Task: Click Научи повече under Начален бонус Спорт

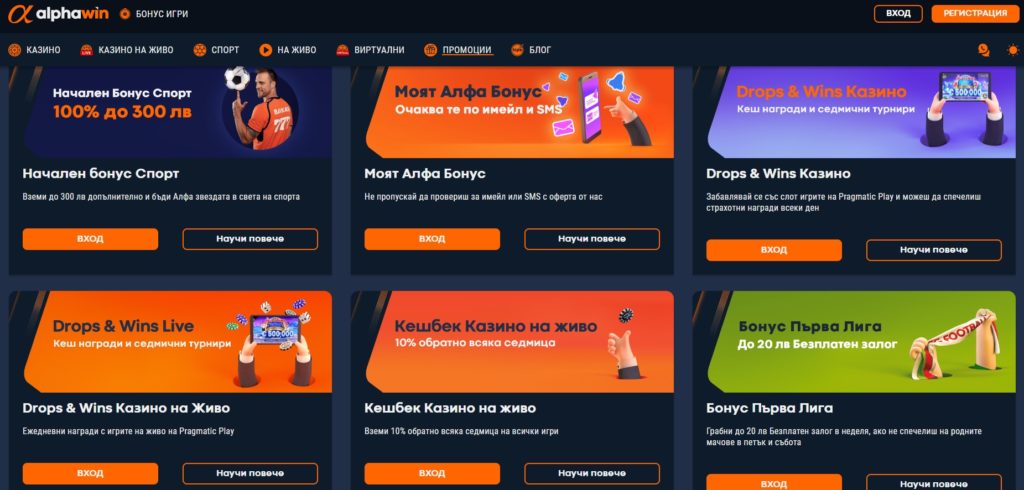Action: click(250, 239)
